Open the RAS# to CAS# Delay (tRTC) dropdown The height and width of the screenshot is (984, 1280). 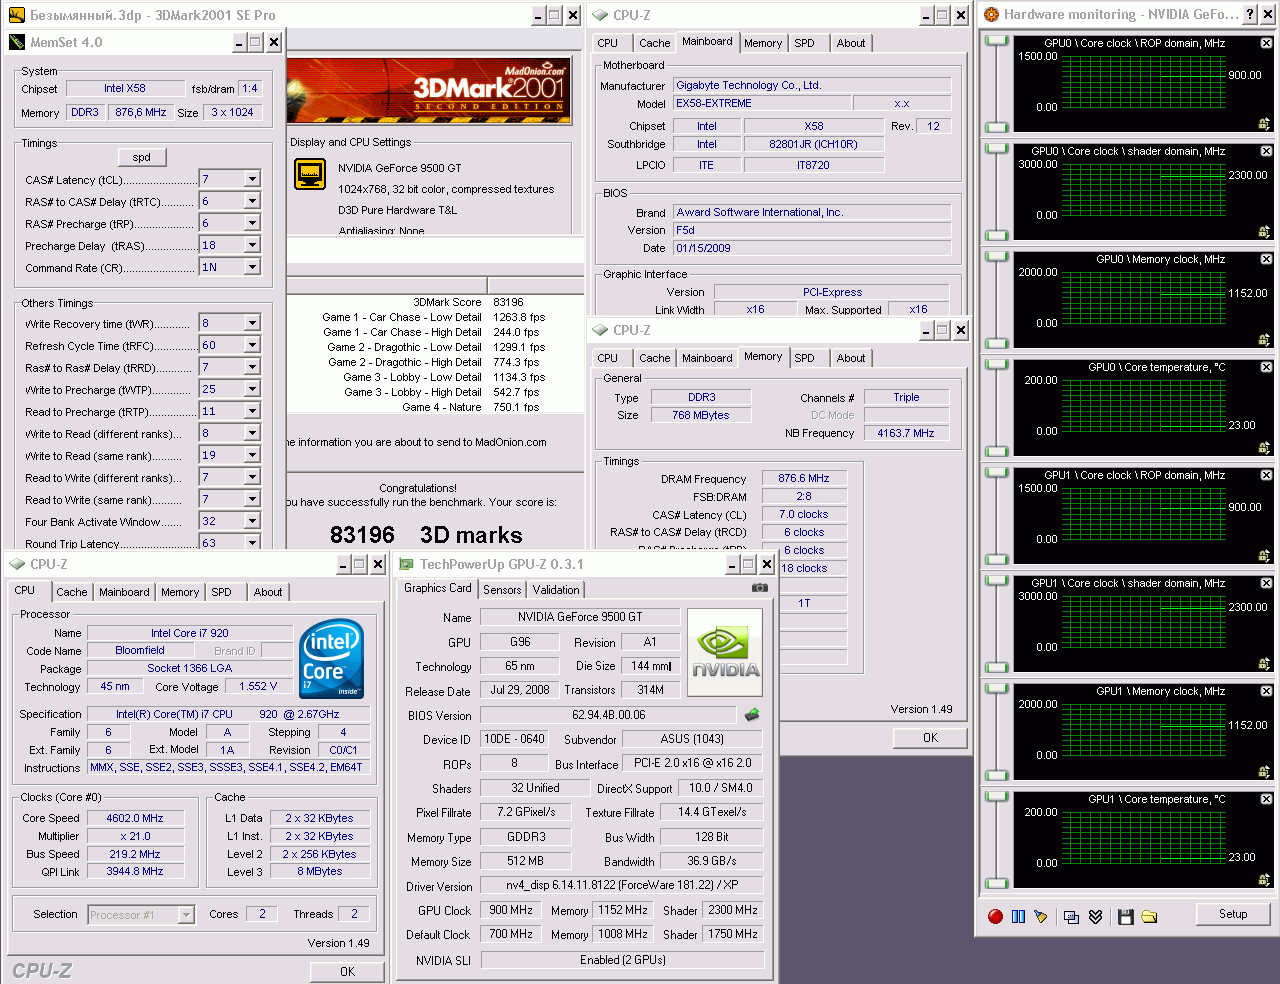point(252,201)
